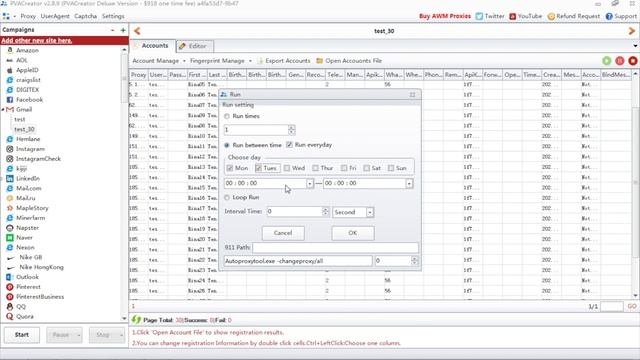Toggle the Mon checkbox

coord(230,168)
